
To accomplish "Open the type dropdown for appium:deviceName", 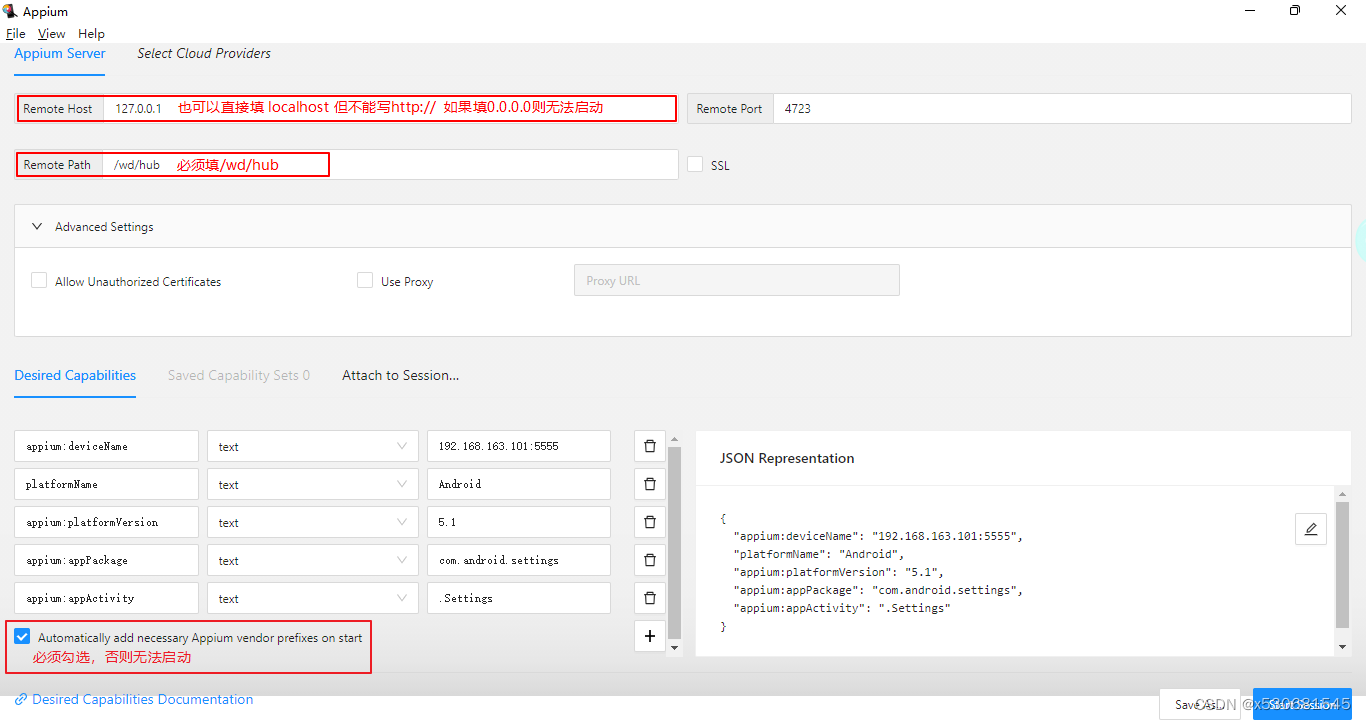I will (312, 445).
